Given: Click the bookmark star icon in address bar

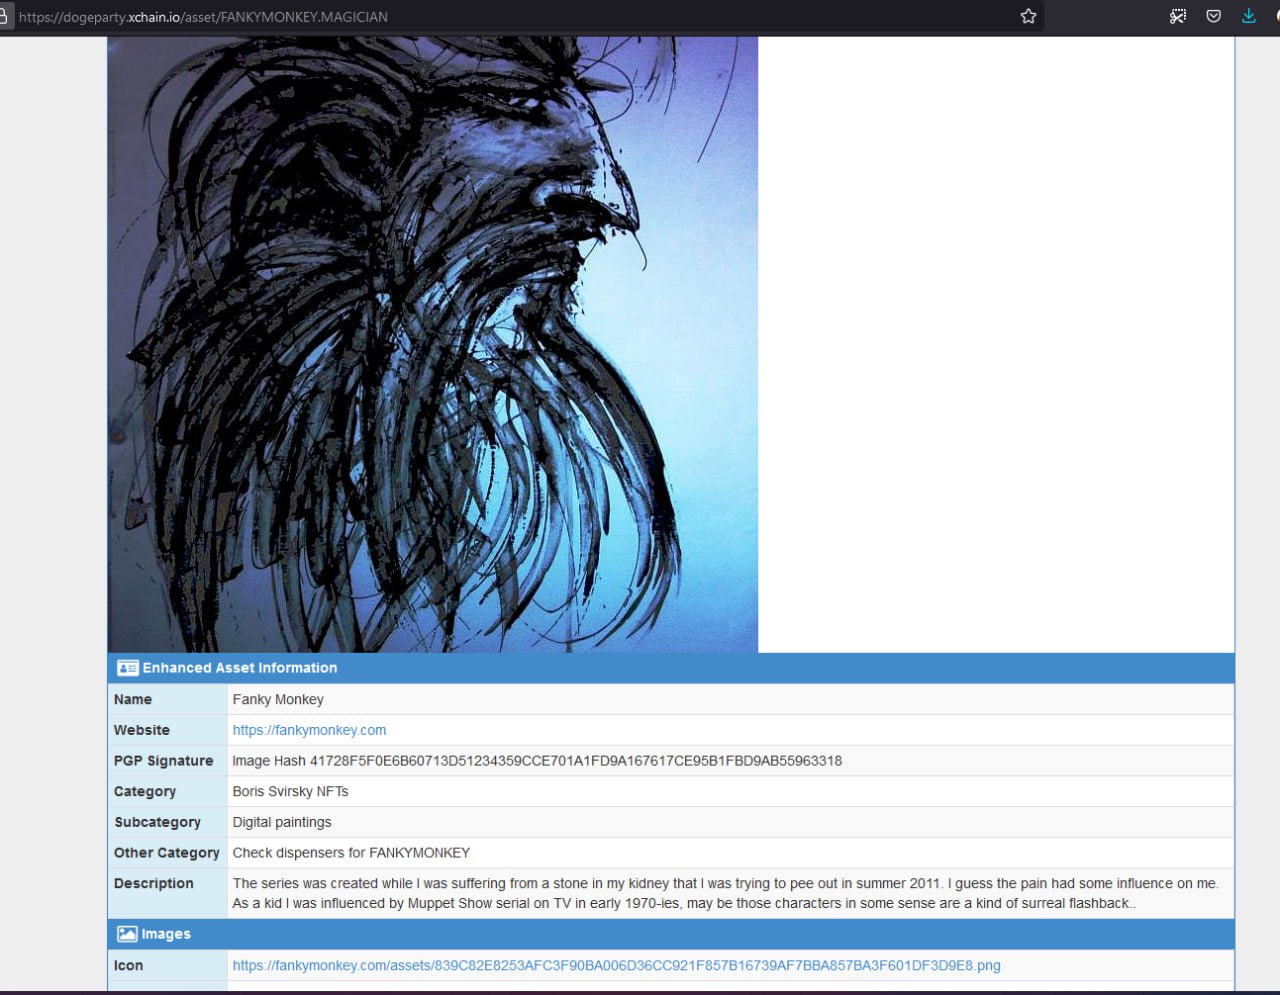Looking at the screenshot, I should (x=1028, y=16).
